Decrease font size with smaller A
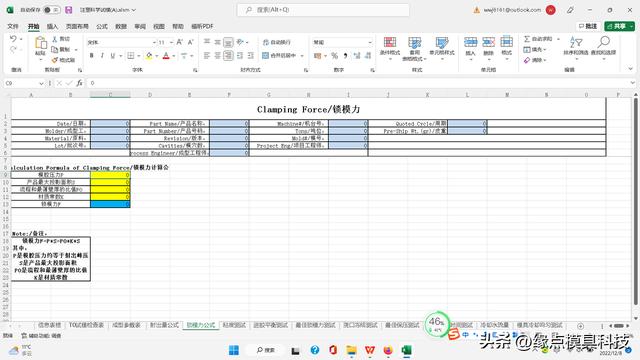This screenshot has height=360, width=640. (190, 42)
